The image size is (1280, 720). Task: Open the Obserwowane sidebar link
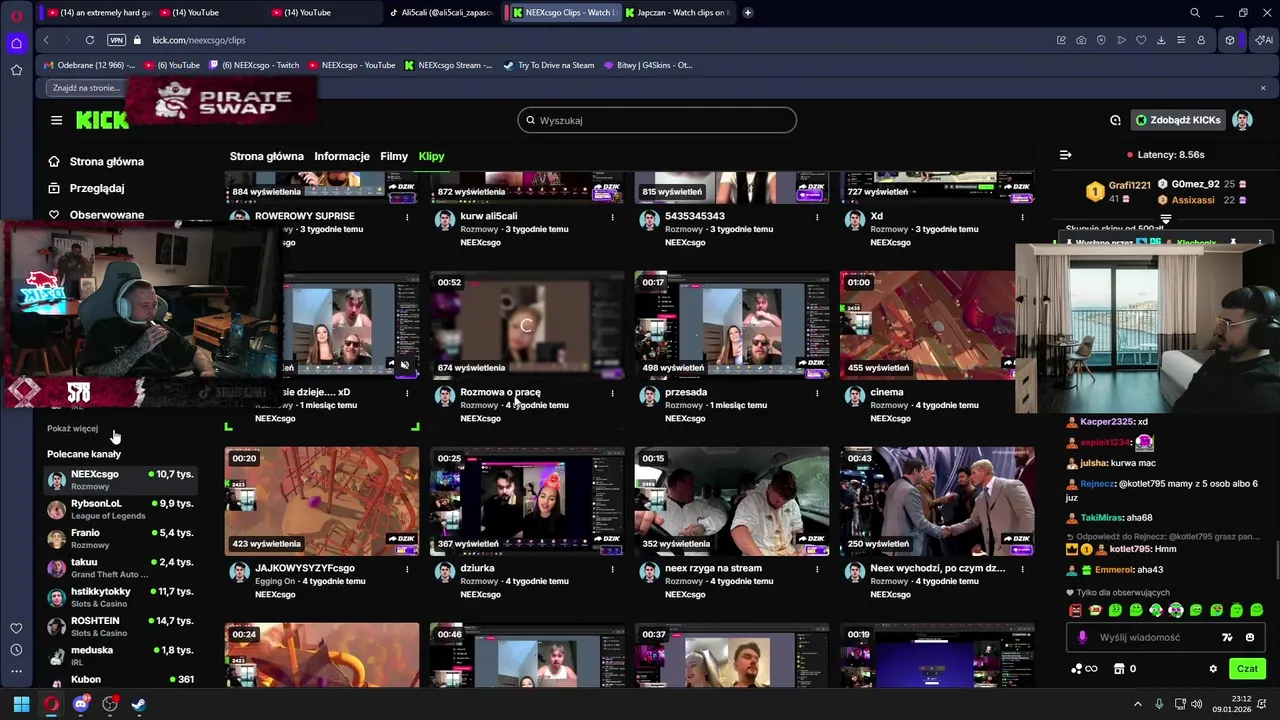click(x=106, y=214)
